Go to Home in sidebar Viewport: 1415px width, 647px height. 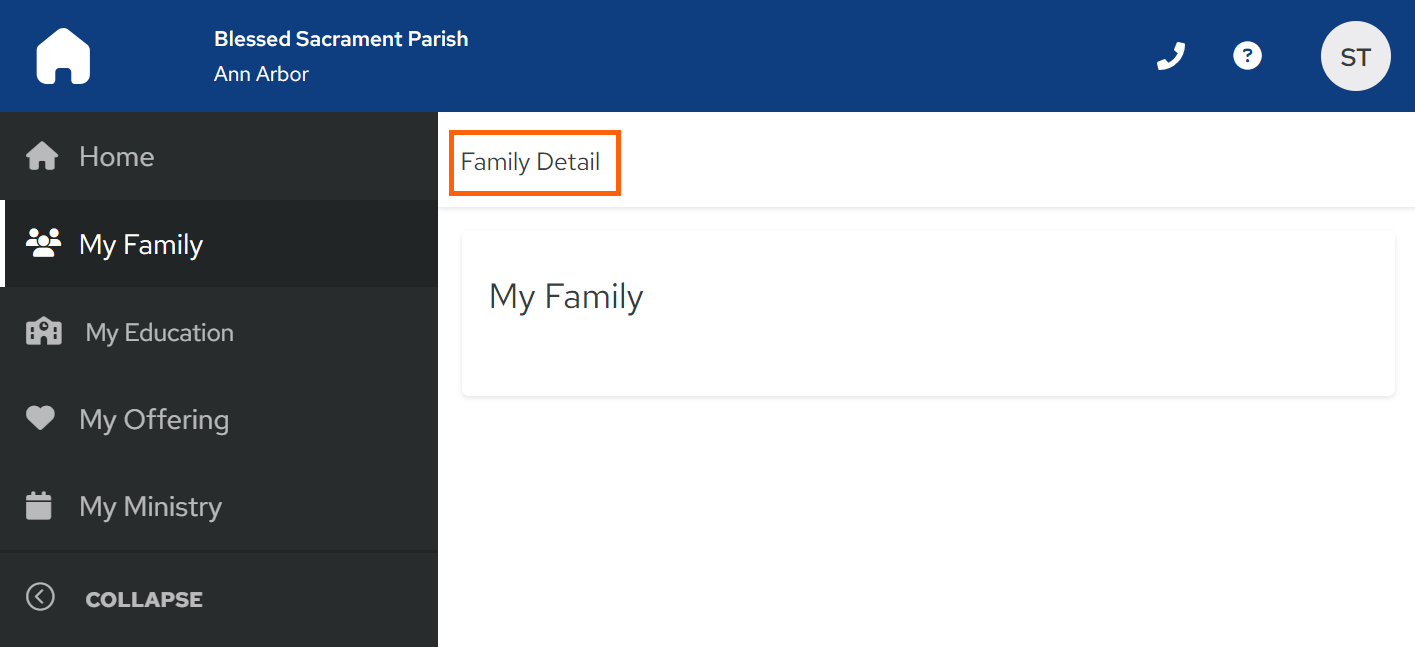[219, 156]
